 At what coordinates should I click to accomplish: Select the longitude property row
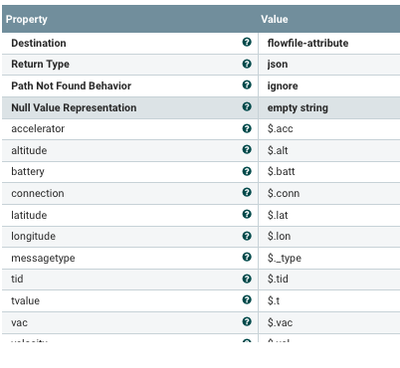point(201,236)
